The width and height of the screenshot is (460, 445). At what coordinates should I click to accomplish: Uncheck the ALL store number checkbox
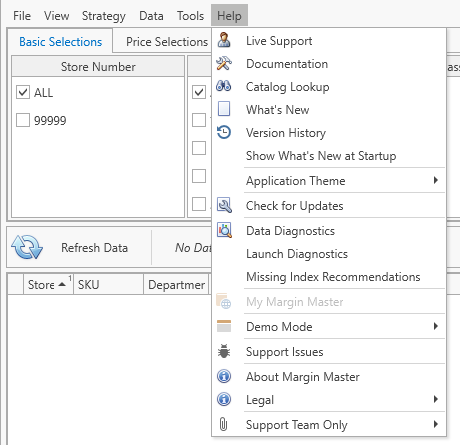[23, 92]
